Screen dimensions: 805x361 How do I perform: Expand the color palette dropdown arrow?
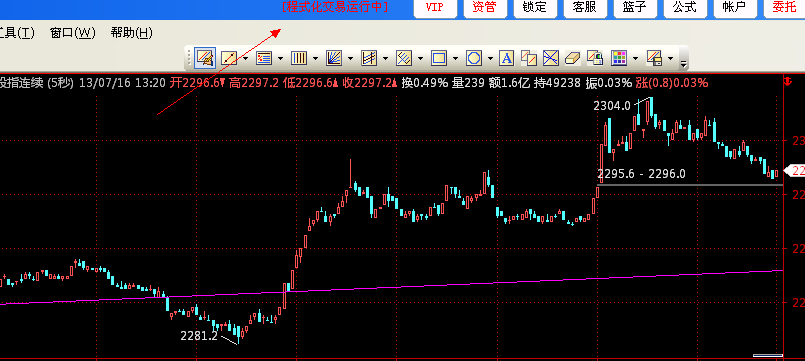pyautogui.click(x=636, y=59)
